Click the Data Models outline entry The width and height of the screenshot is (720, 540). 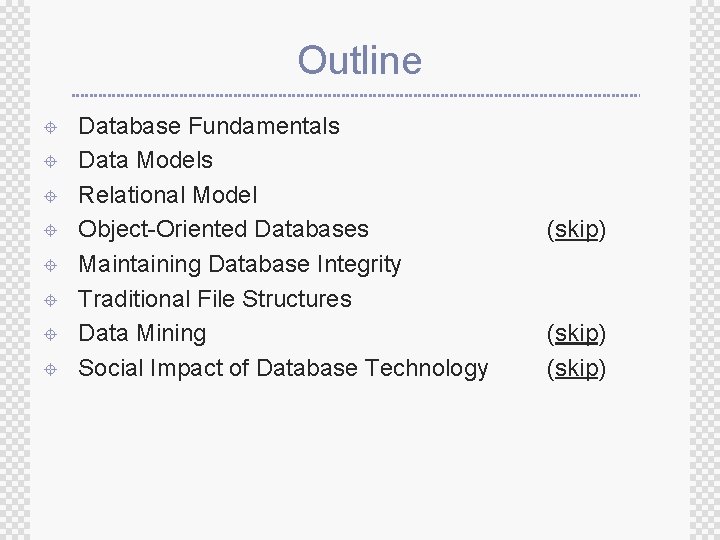tap(145, 160)
